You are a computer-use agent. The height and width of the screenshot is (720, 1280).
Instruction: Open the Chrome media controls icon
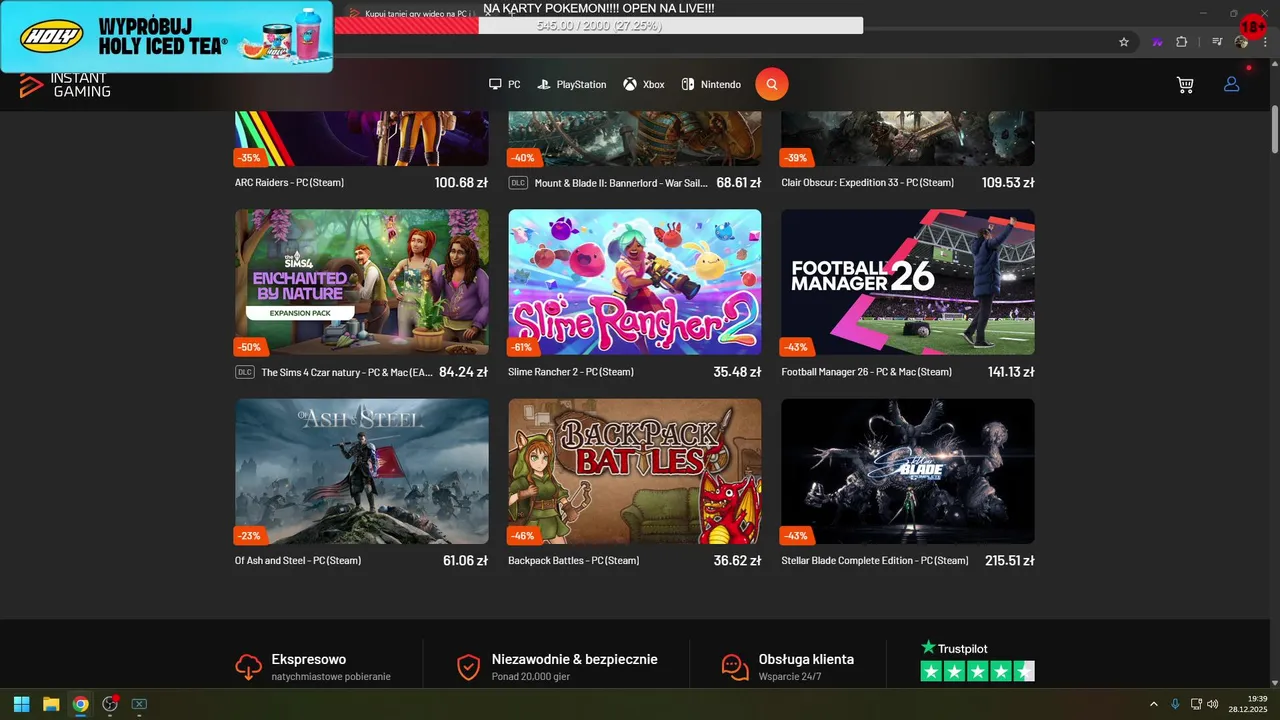point(1217,42)
